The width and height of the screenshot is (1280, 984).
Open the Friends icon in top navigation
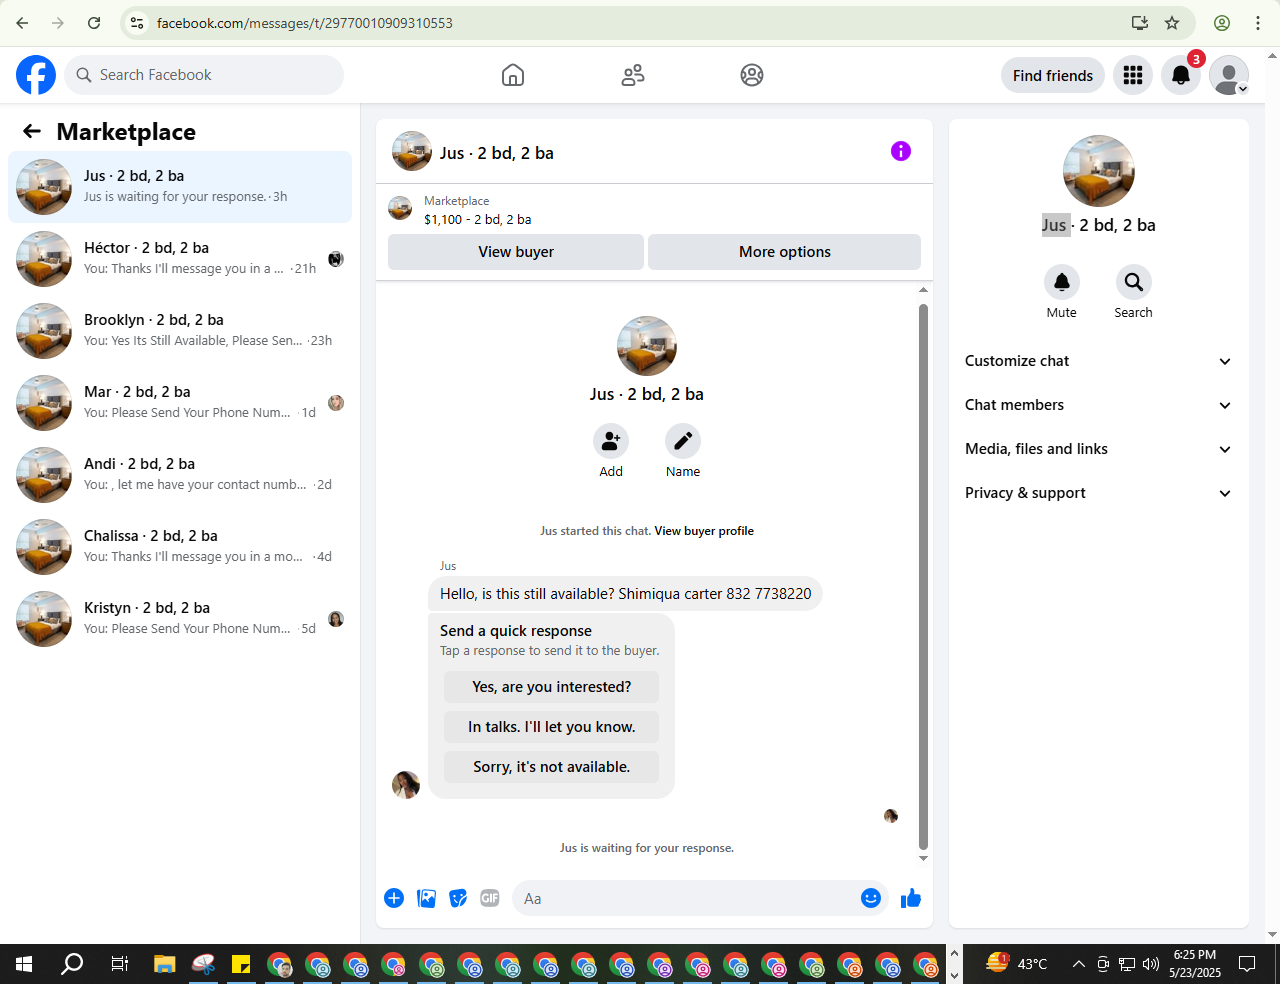pos(633,75)
